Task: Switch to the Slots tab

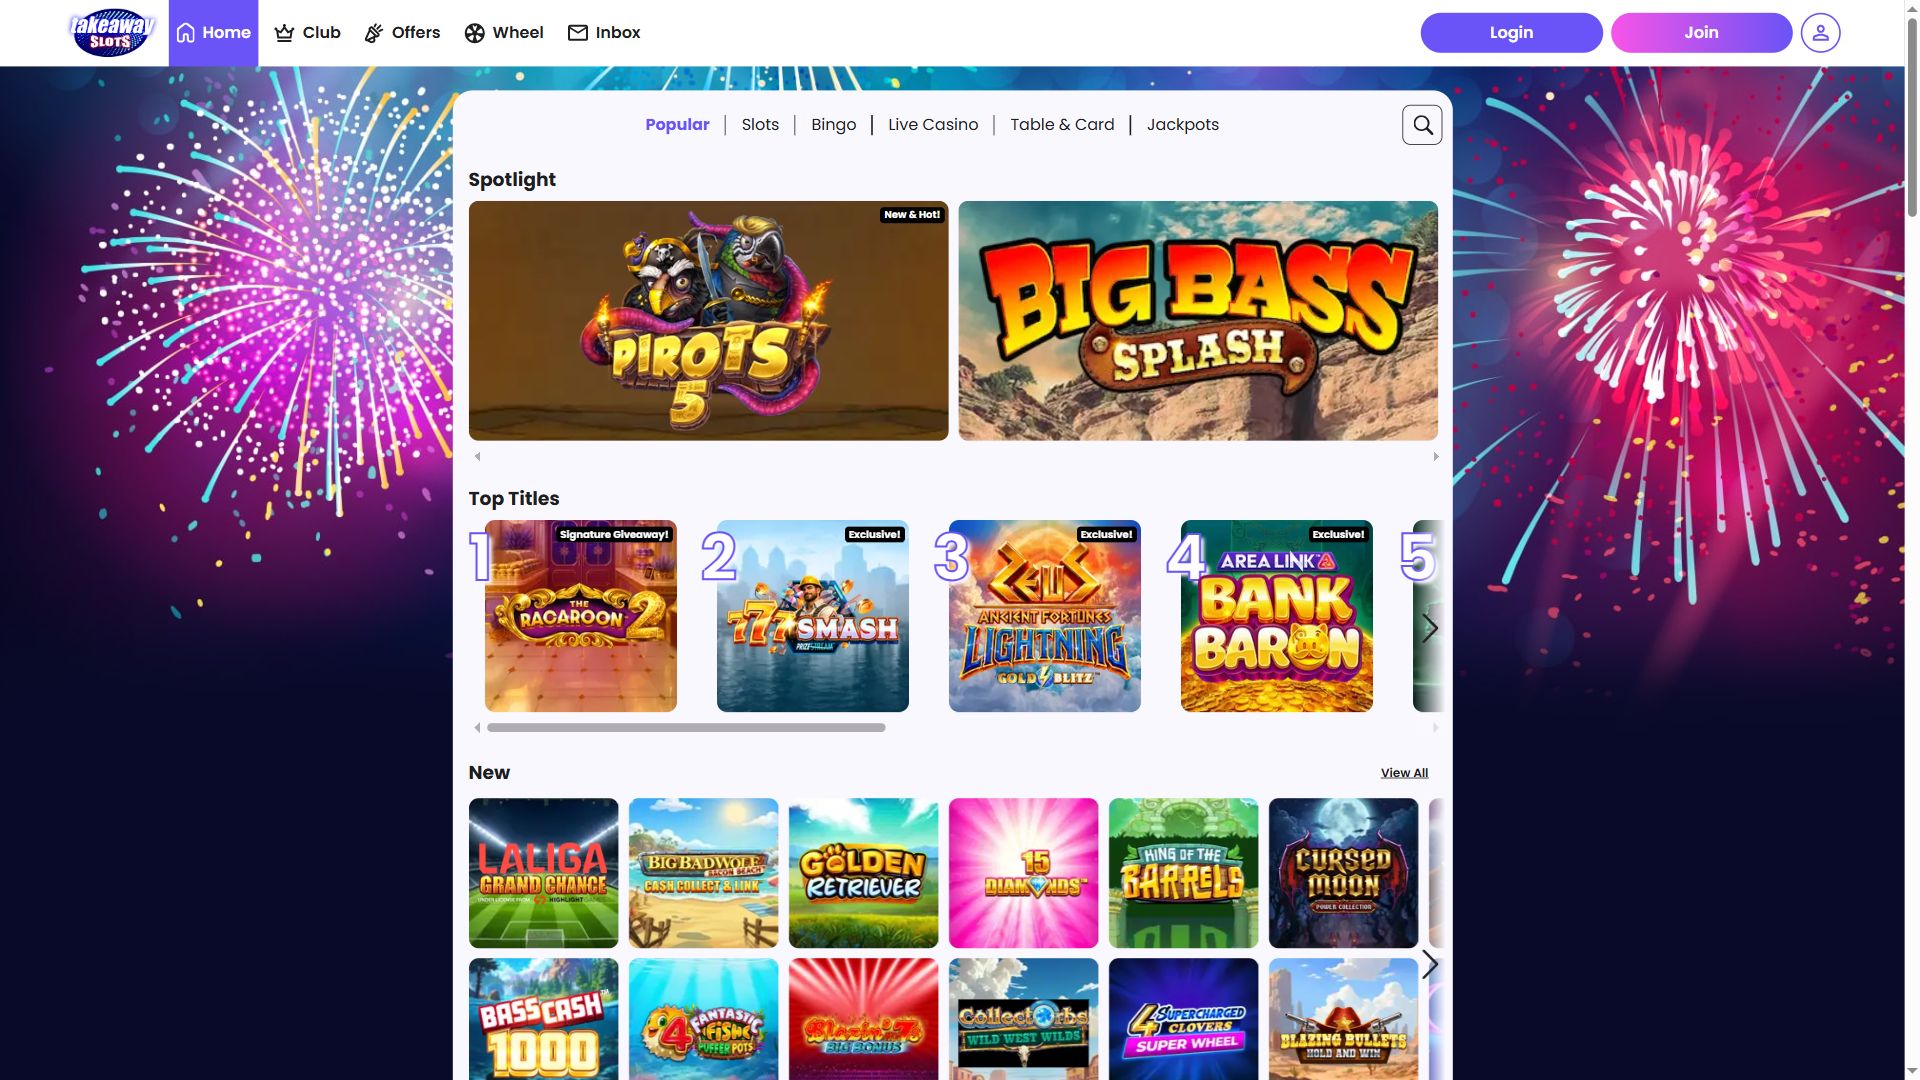Action: coord(760,125)
